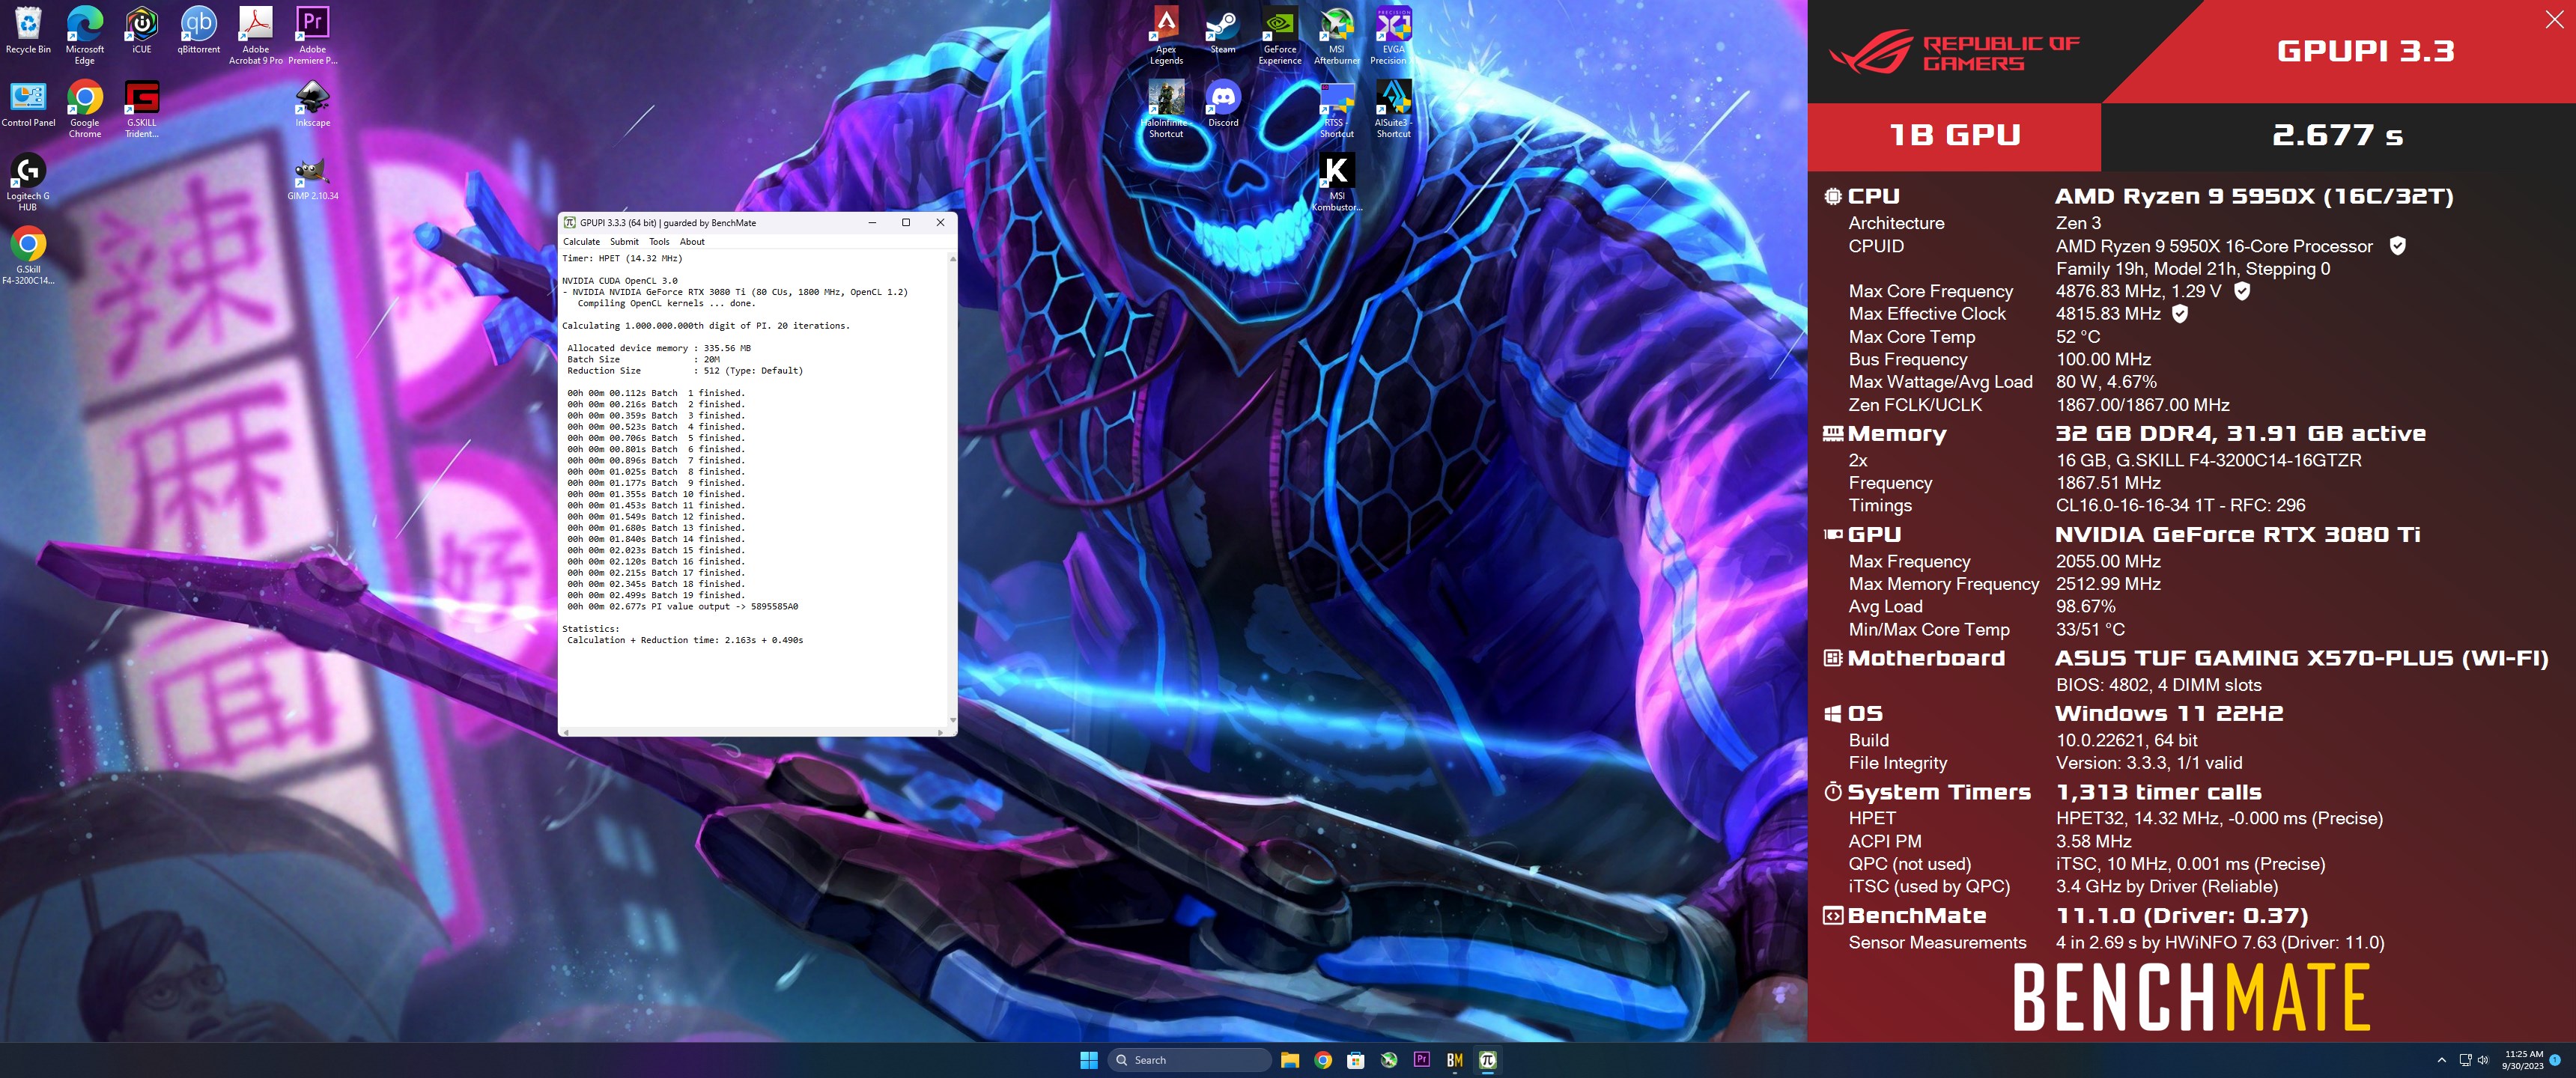Open network status tray icon
Screen dimensions: 2576x1078
(2465, 1060)
